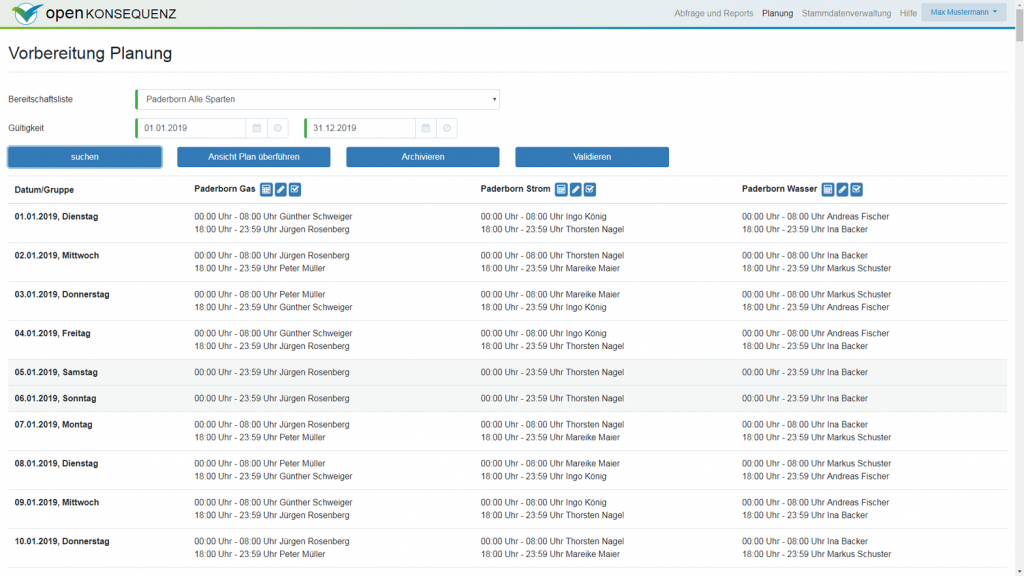
Task: Open calendar picker for end date 31.12.2019
Action: 426,128
